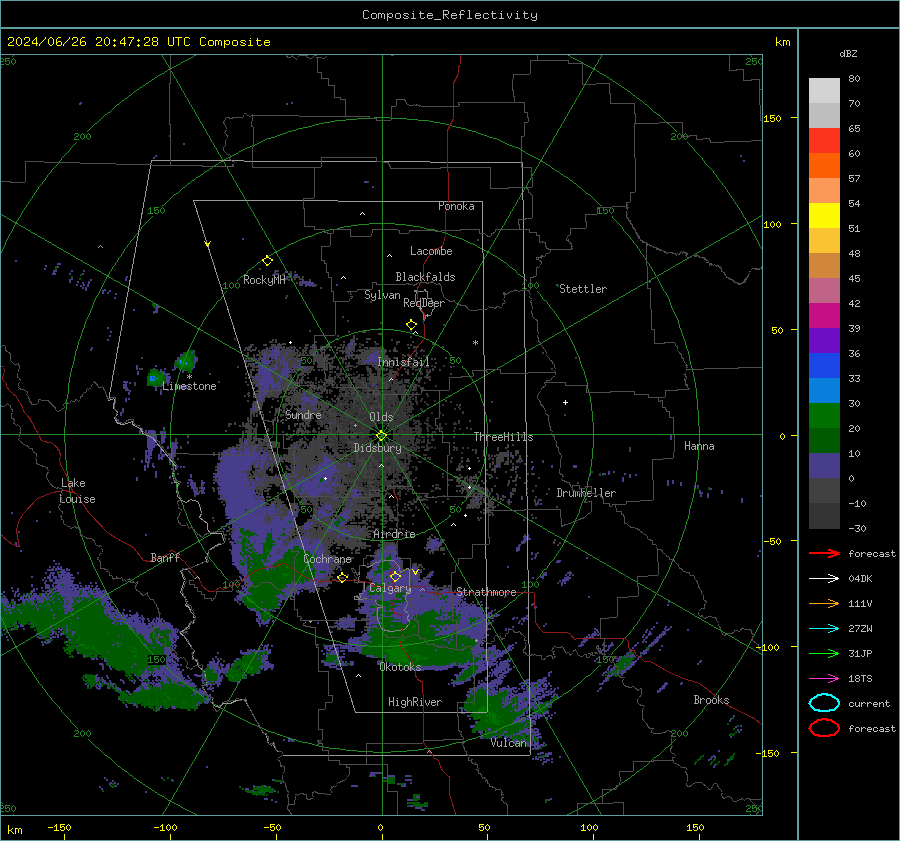The image size is (900, 841).
Task: Click the yellow diamond marker below RedDeer
Action: tap(412, 325)
